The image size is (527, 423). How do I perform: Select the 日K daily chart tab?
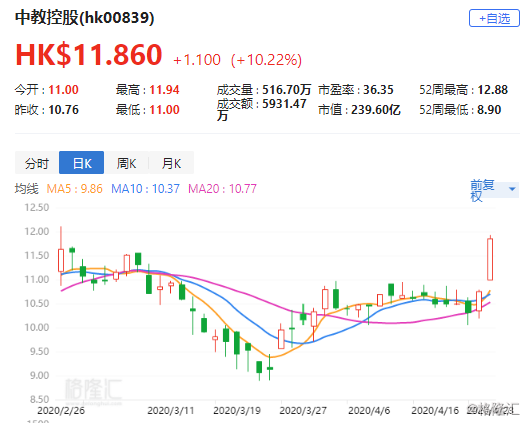click(82, 163)
